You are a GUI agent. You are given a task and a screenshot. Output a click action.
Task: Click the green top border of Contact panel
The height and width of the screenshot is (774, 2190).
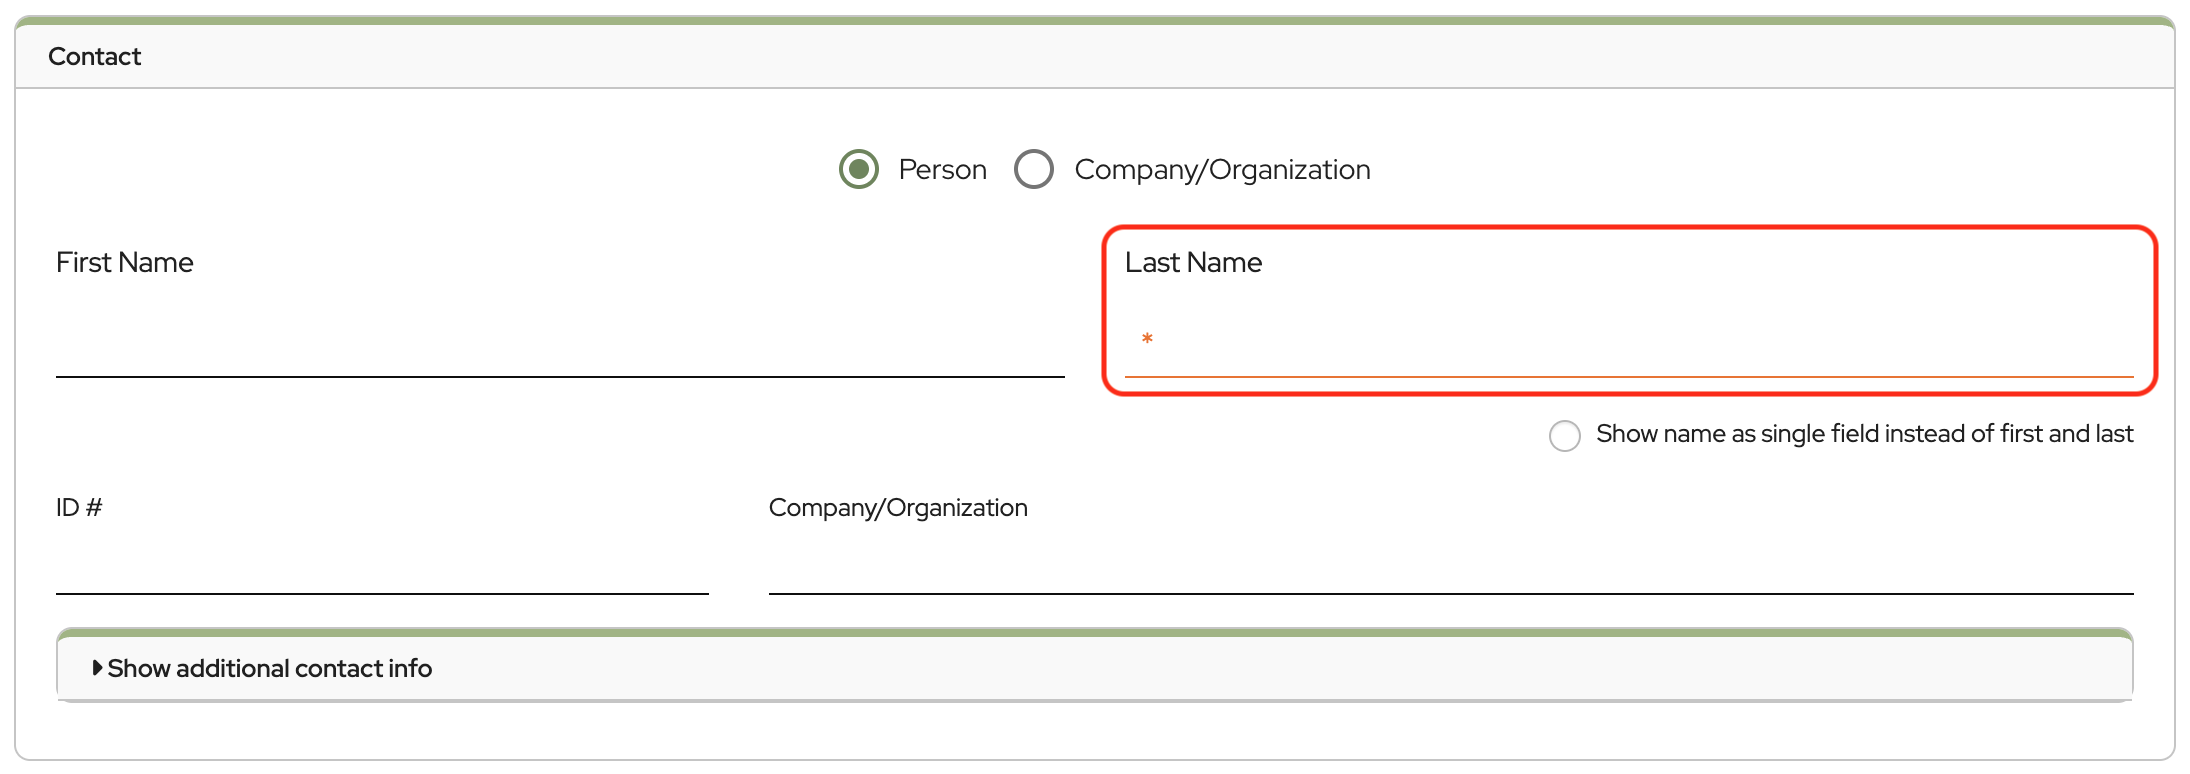click(1094, 20)
